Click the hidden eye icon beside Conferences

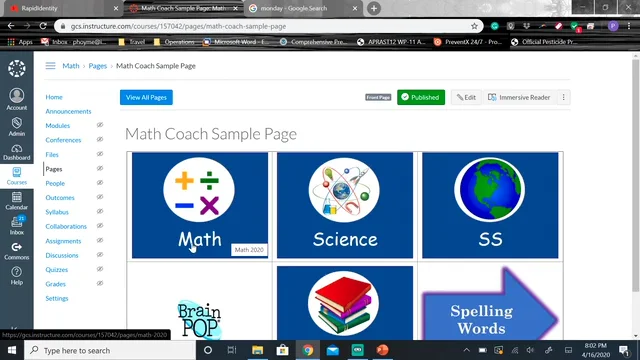point(100,139)
